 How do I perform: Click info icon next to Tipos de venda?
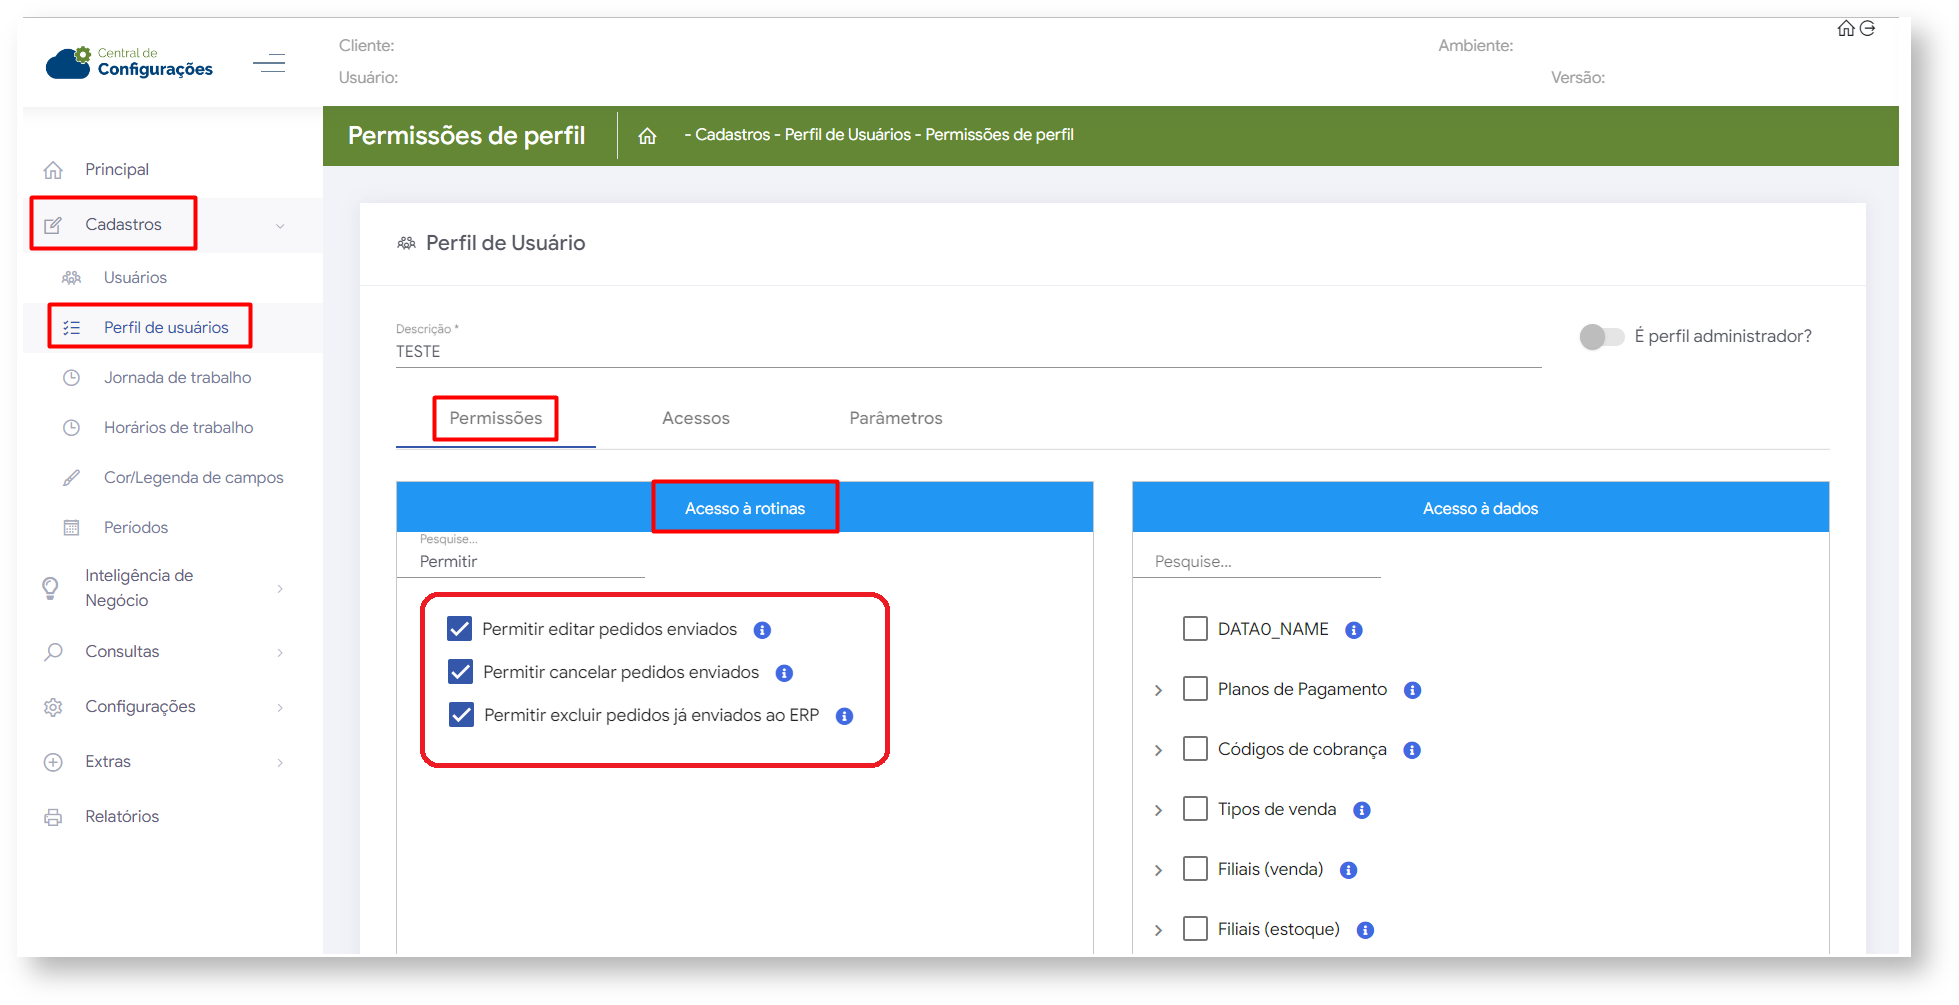click(1361, 810)
